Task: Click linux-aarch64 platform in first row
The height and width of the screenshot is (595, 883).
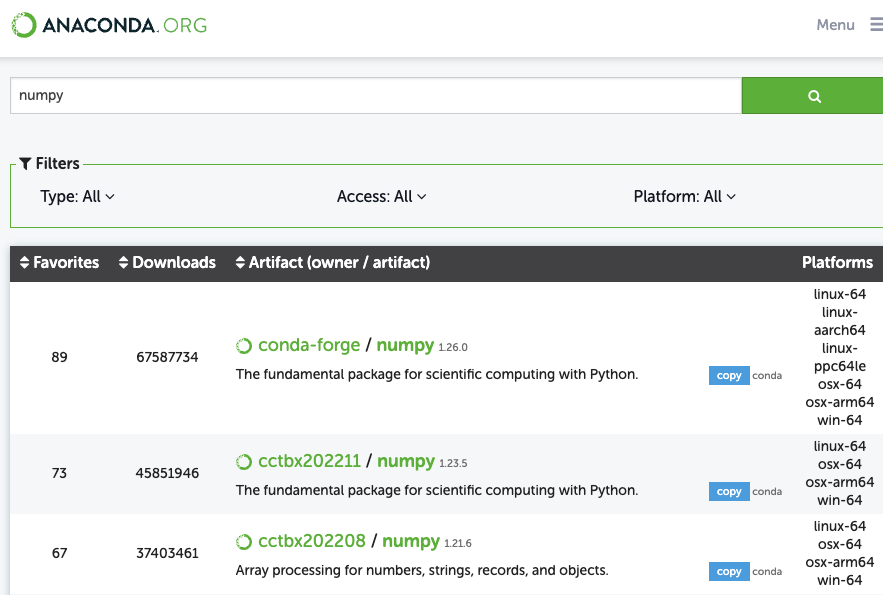Action: pos(840,321)
